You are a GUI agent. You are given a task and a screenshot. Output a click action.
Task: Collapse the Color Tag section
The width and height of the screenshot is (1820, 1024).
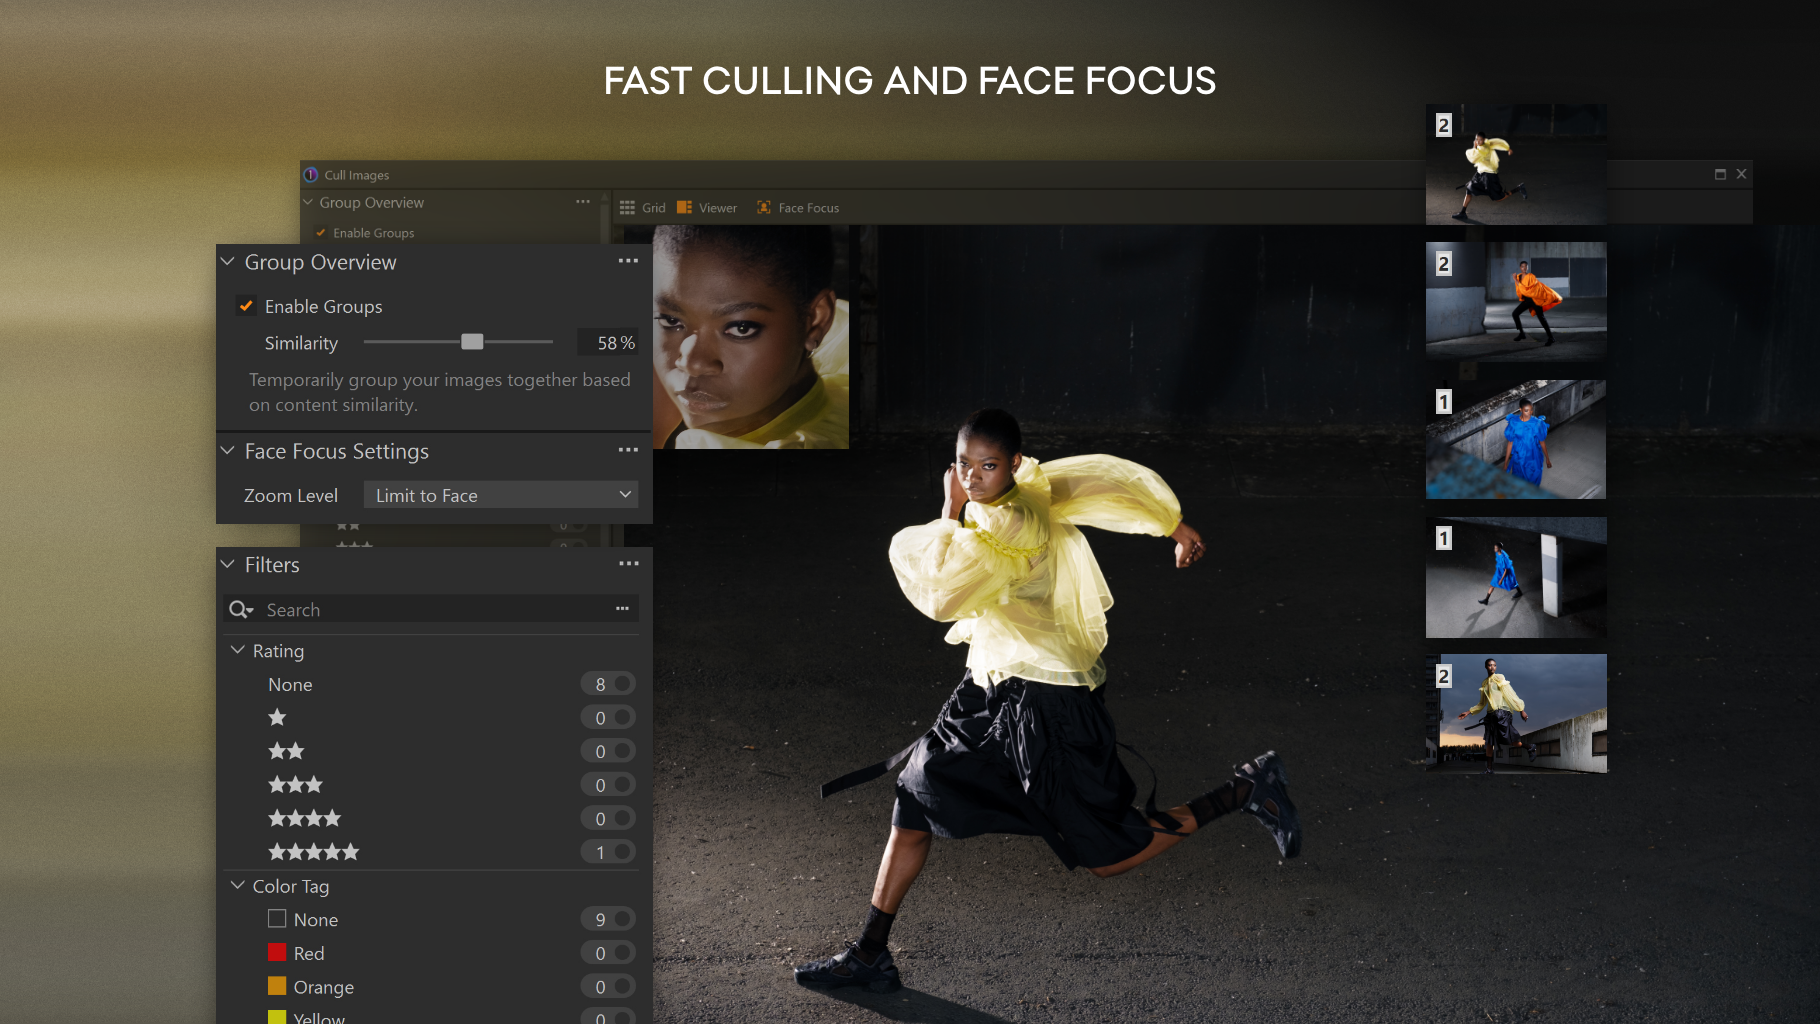pos(238,886)
